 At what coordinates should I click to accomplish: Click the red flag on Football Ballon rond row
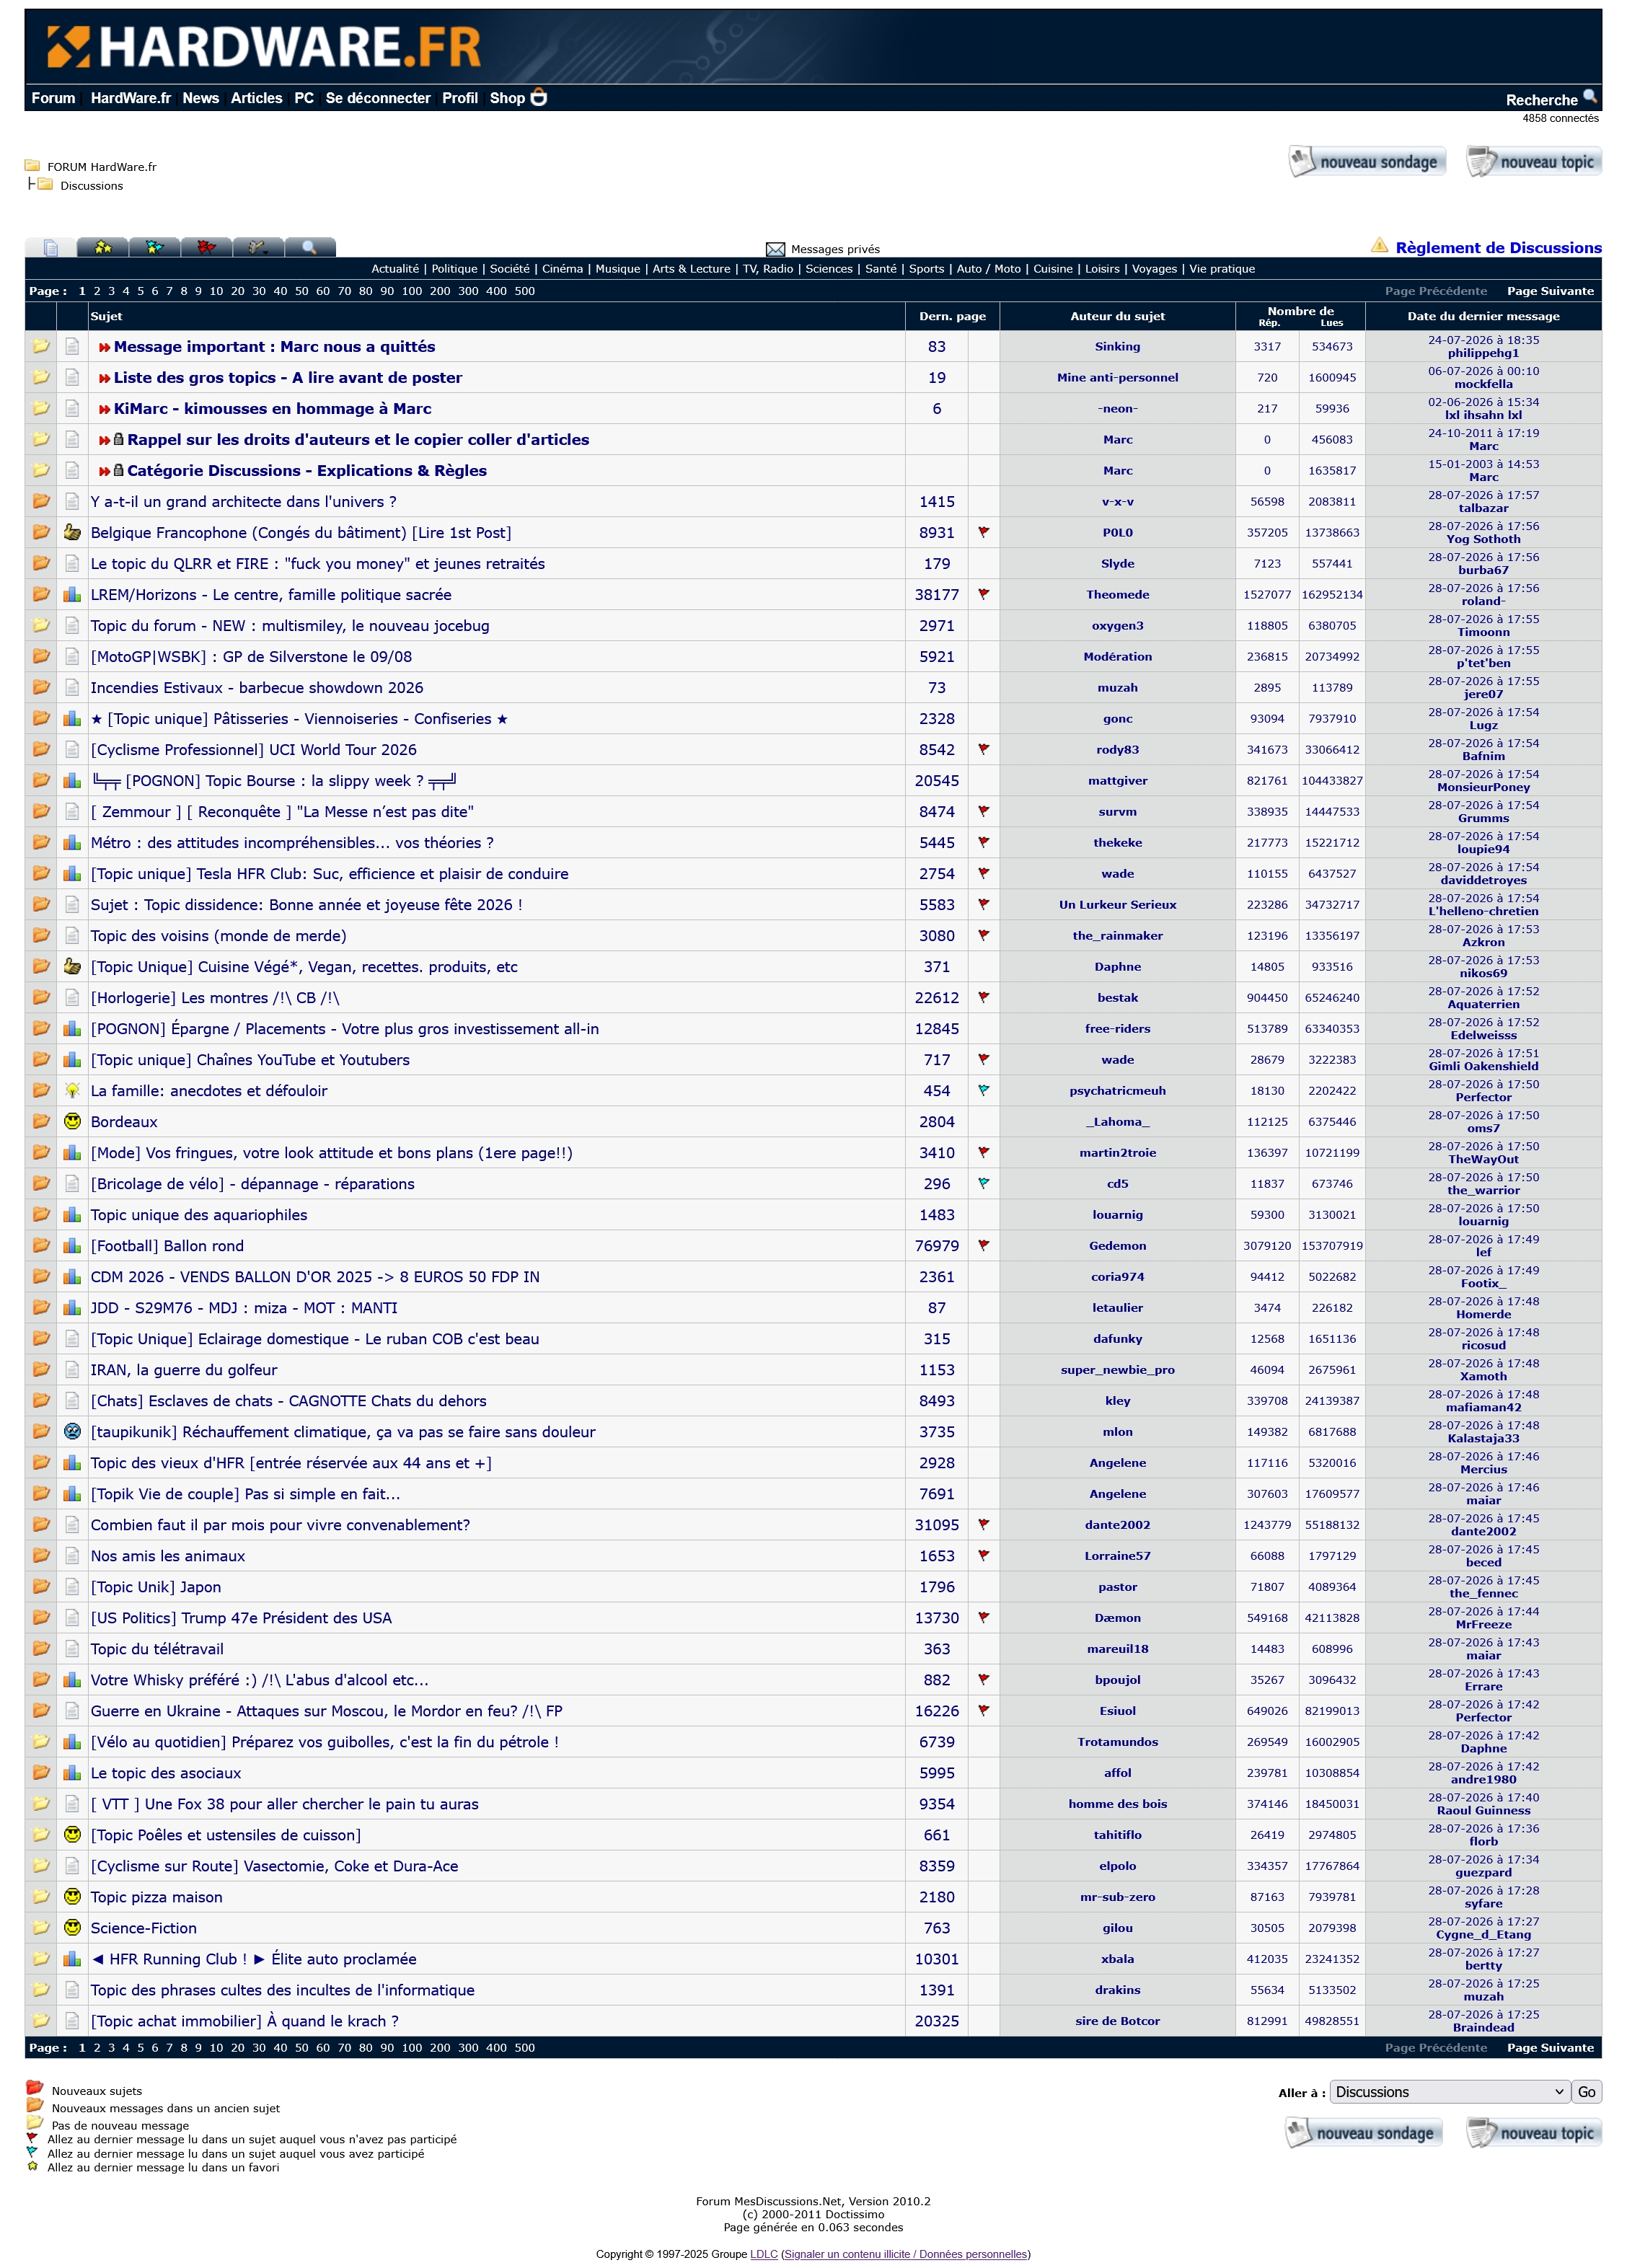pyautogui.click(x=983, y=1245)
